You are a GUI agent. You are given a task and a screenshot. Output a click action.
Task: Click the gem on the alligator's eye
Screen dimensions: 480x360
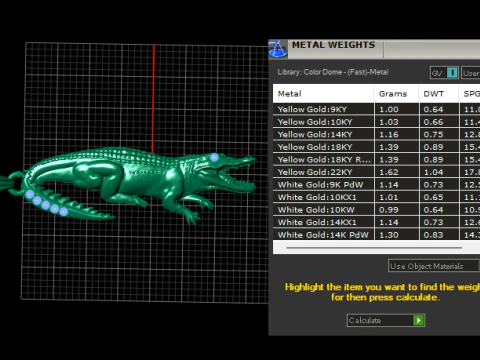pos(214,158)
